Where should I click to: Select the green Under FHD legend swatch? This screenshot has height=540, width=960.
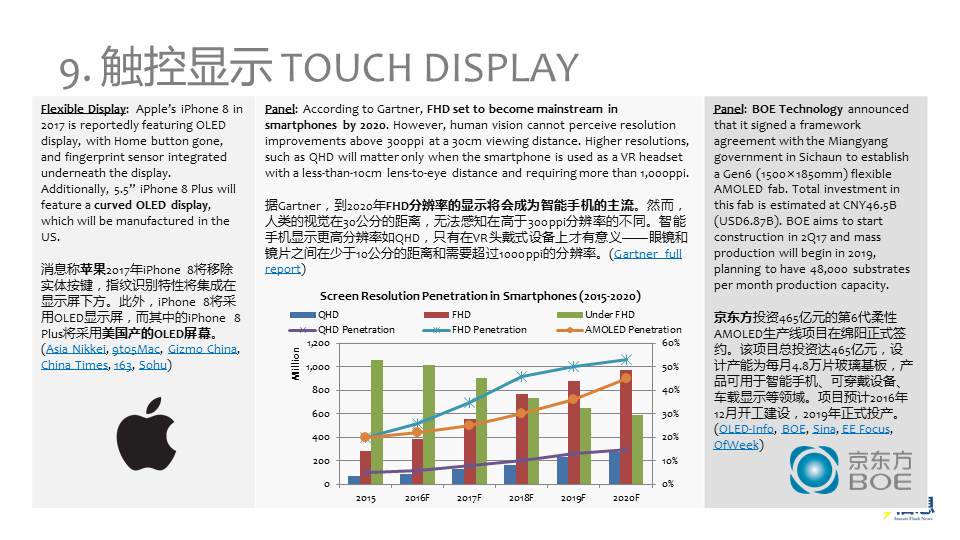[x=569, y=315]
